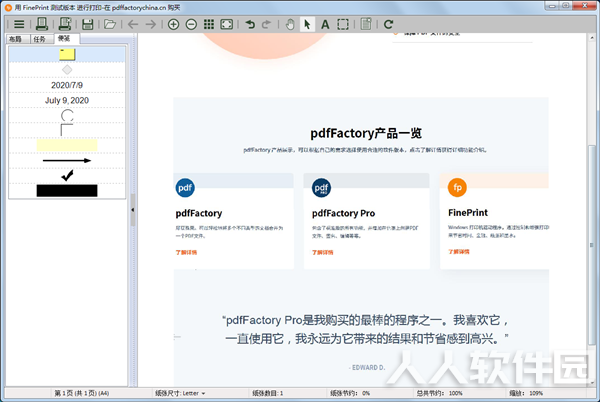Pick the arrow line stamp
This screenshot has width=600, height=402.
coord(67,161)
